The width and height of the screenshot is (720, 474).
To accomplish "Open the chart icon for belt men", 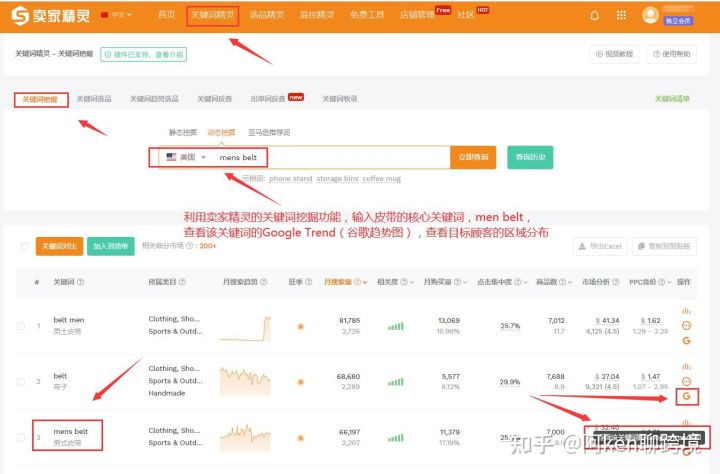I will click(x=686, y=311).
